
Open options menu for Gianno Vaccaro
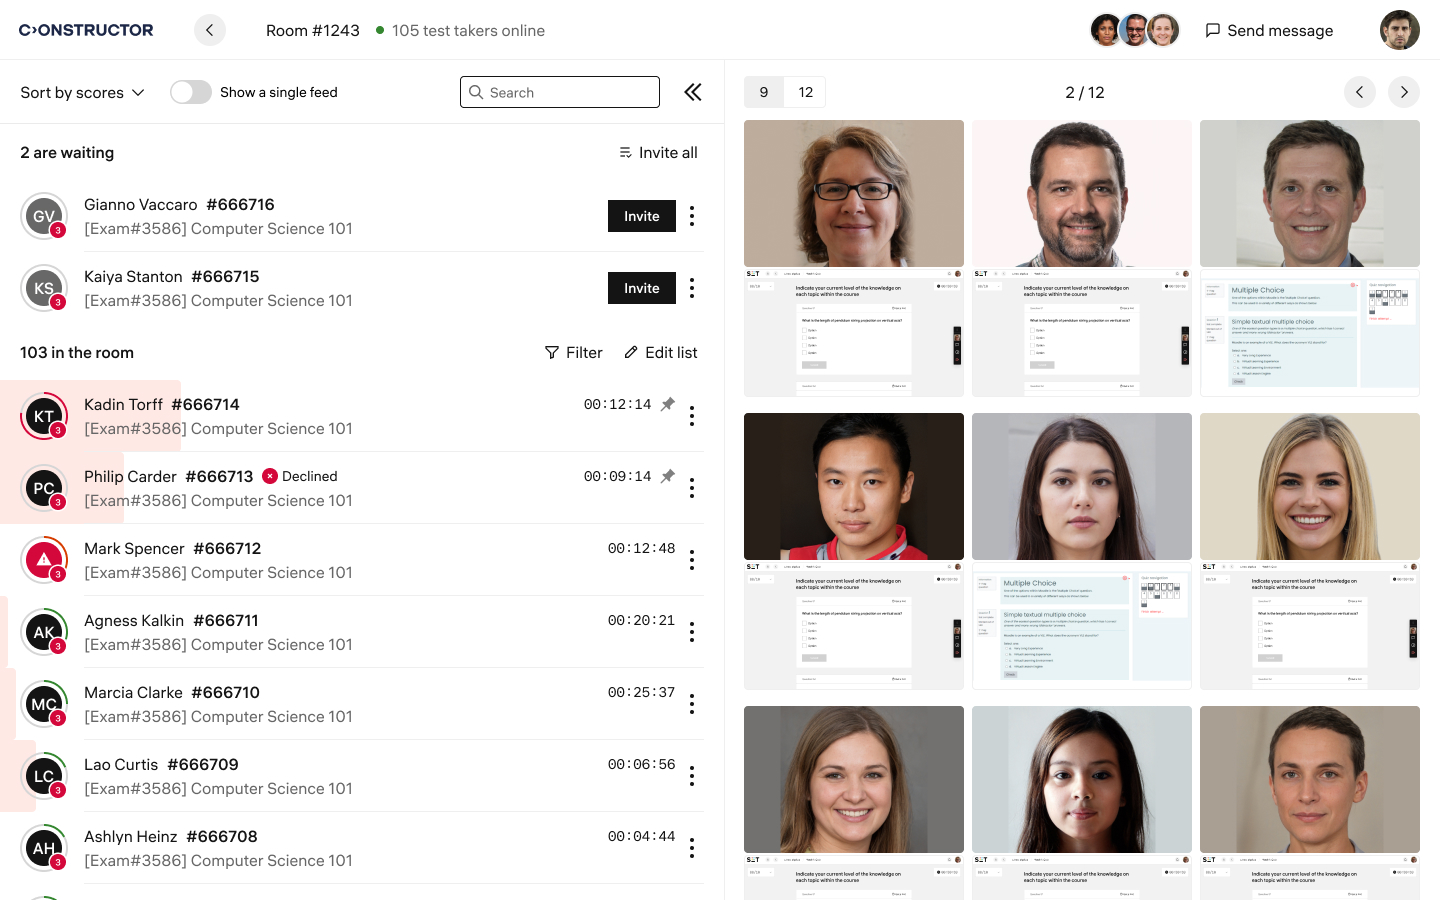pyautogui.click(x=692, y=216)
